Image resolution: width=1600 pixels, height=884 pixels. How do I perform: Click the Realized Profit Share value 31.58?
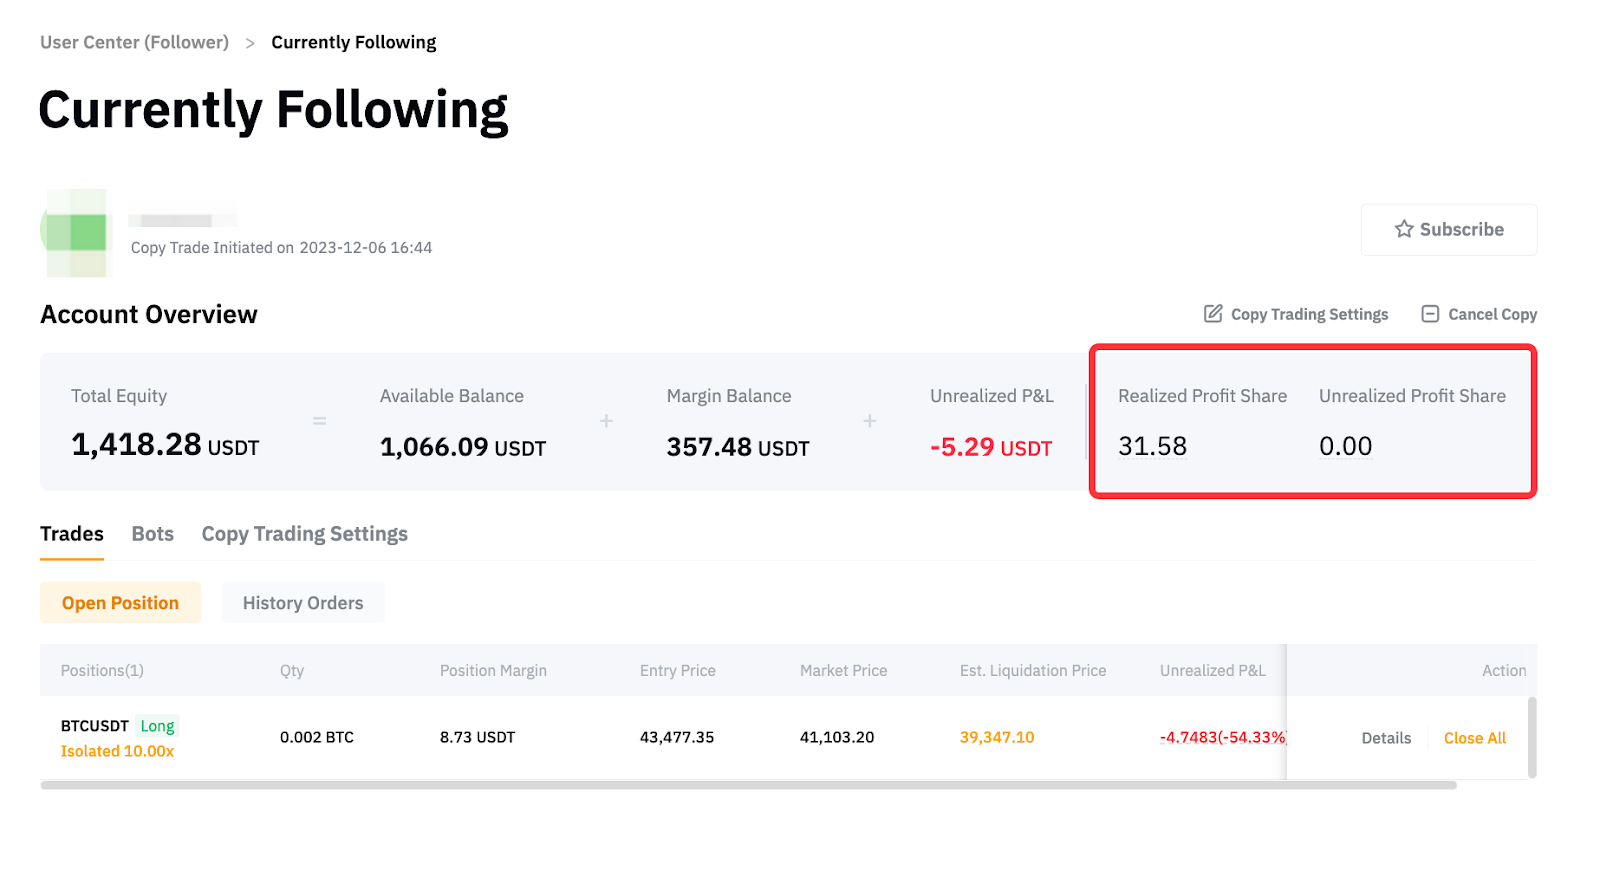1152,446
